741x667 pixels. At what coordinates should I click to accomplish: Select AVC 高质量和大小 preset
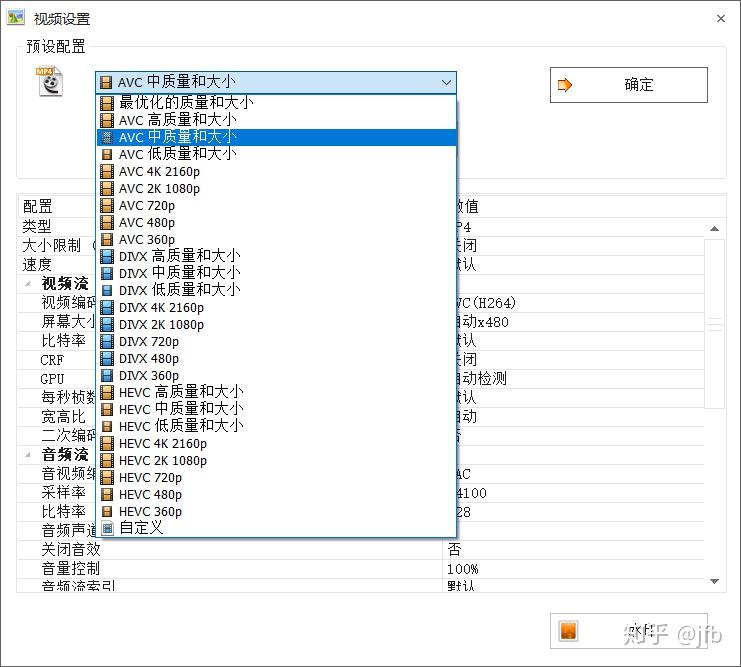click(276, 120)
